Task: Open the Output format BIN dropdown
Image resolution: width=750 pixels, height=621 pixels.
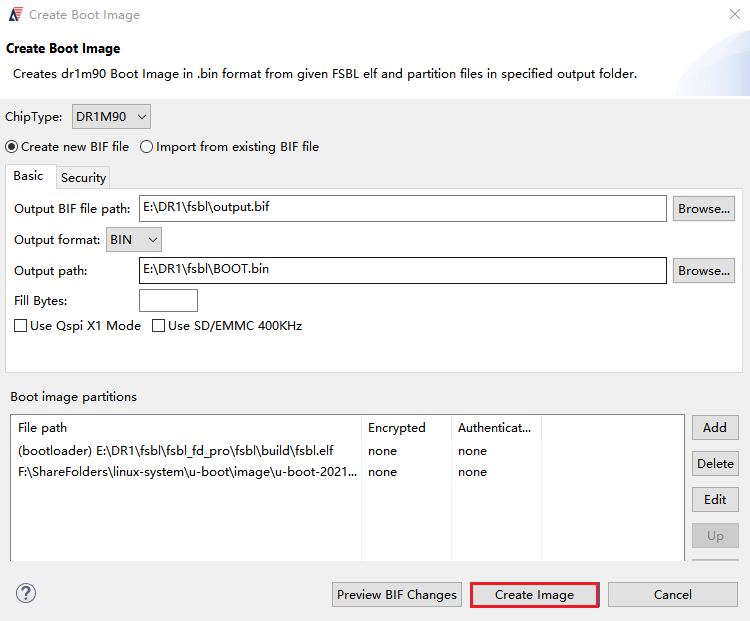Action: pos(134,240)
